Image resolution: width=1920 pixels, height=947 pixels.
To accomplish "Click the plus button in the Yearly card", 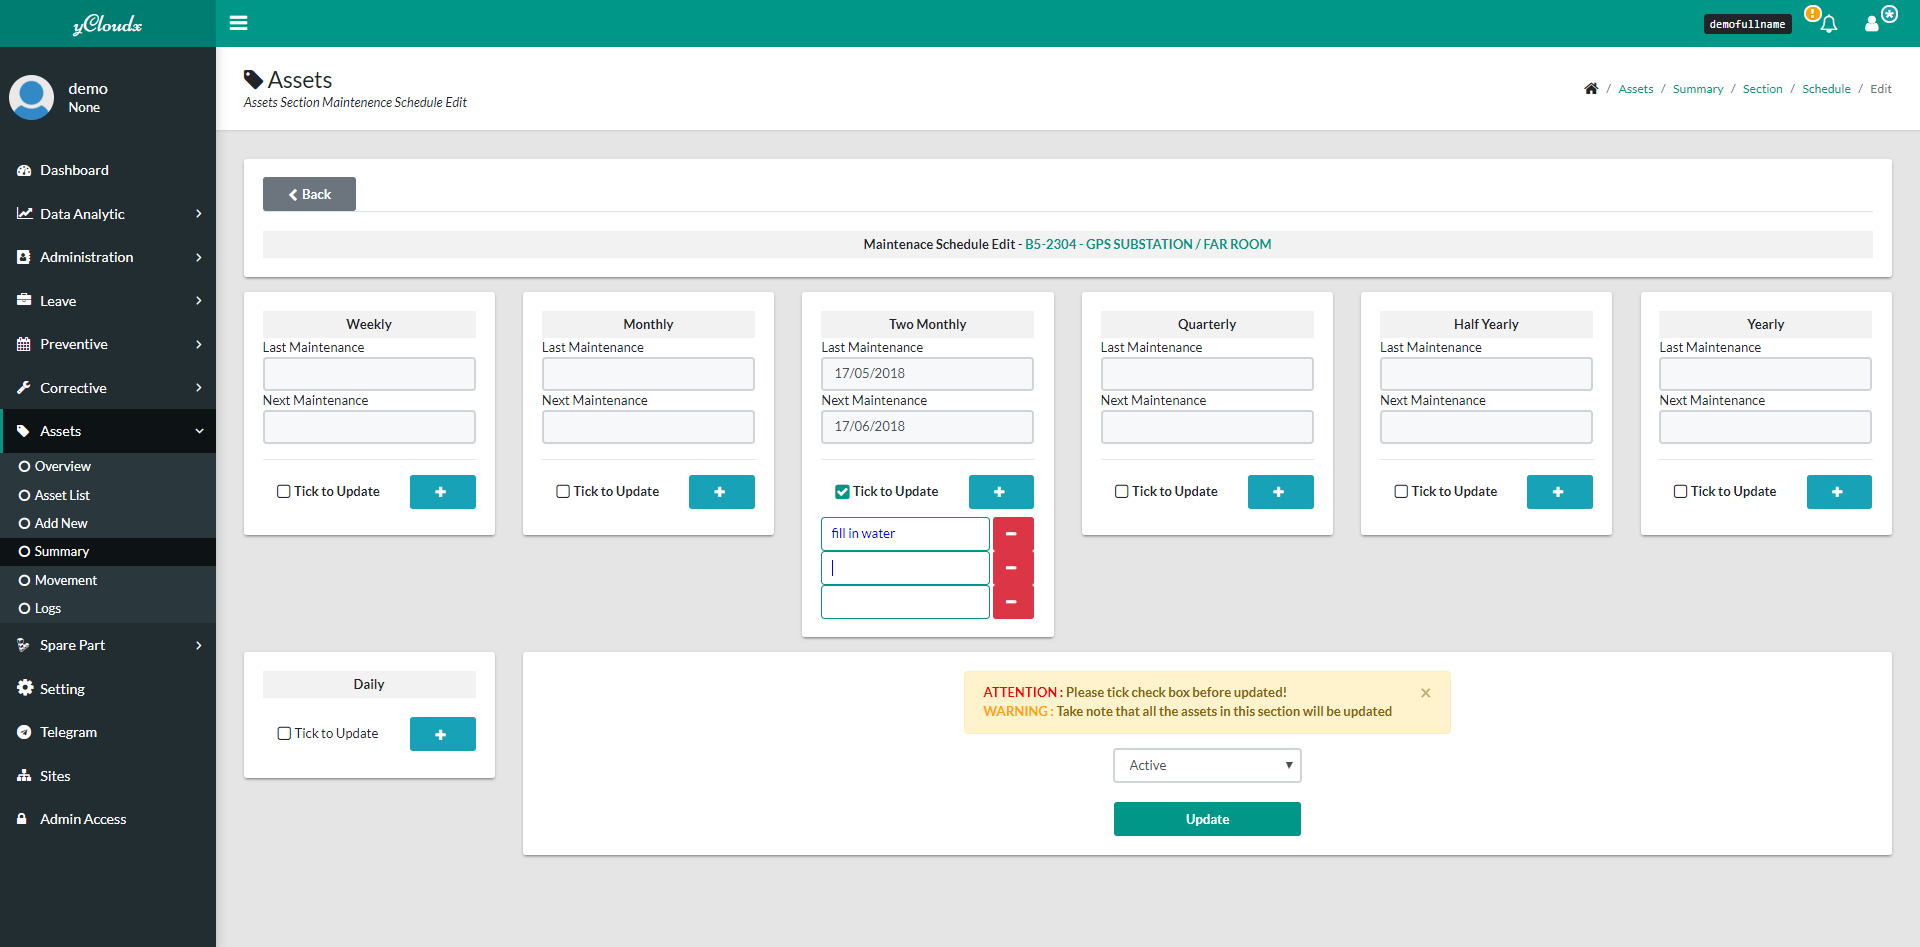I will 1838,492.
